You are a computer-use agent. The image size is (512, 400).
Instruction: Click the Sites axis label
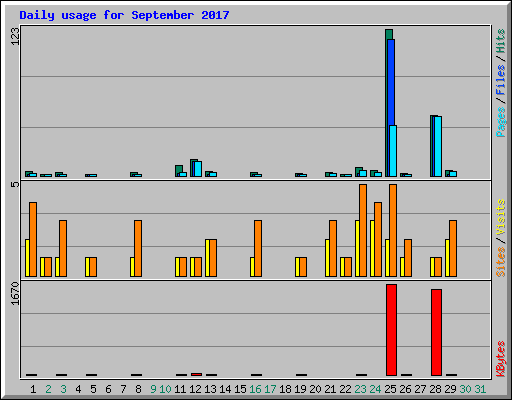(x=500, y=262)
